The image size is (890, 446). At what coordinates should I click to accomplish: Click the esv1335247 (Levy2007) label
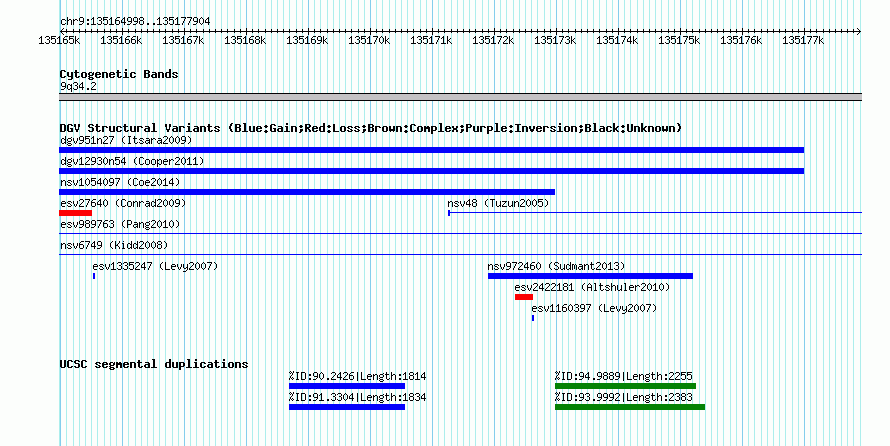click(156, 266)
